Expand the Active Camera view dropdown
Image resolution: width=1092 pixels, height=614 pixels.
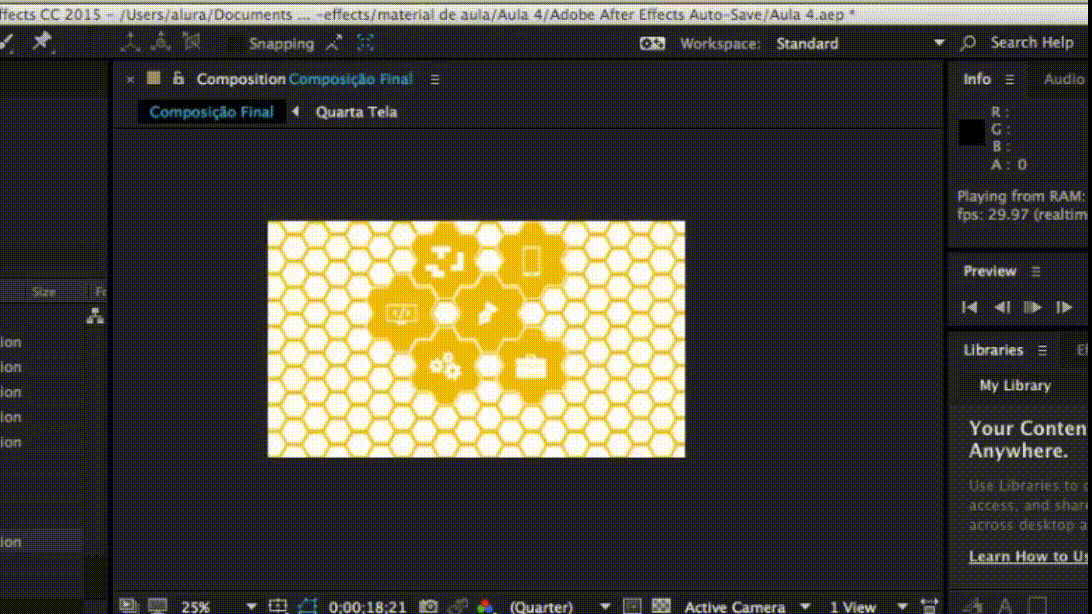[805, 606]
